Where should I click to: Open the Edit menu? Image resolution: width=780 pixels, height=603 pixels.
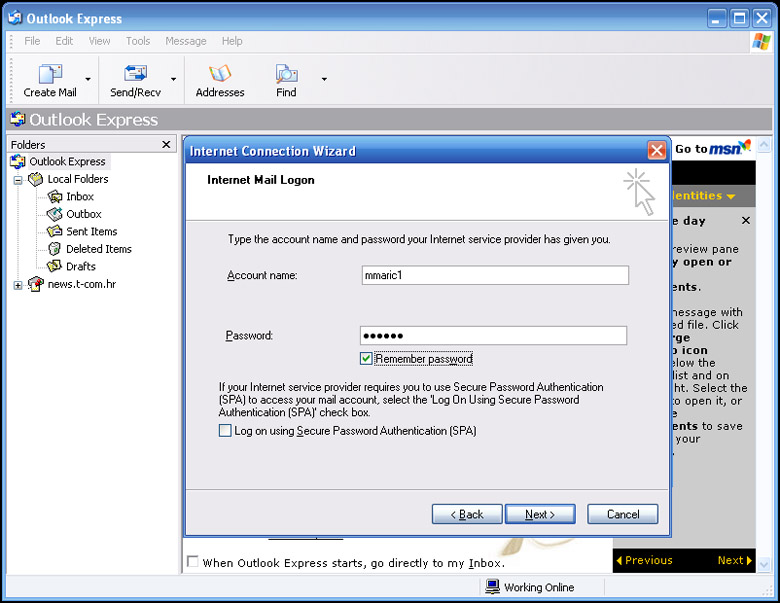point(64,41)
